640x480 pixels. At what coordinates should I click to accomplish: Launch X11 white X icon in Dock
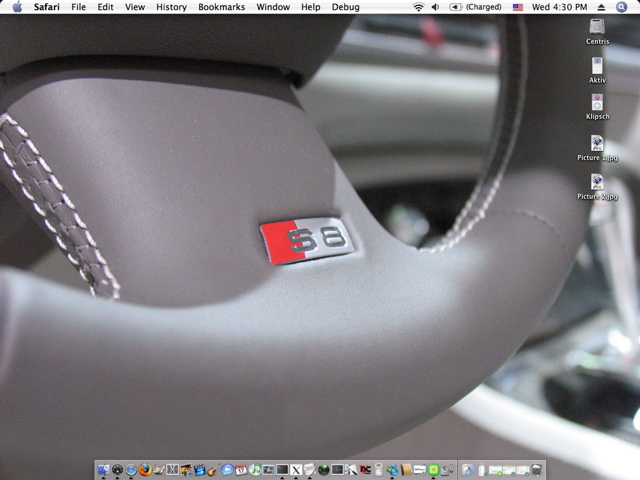click(296, 470)
